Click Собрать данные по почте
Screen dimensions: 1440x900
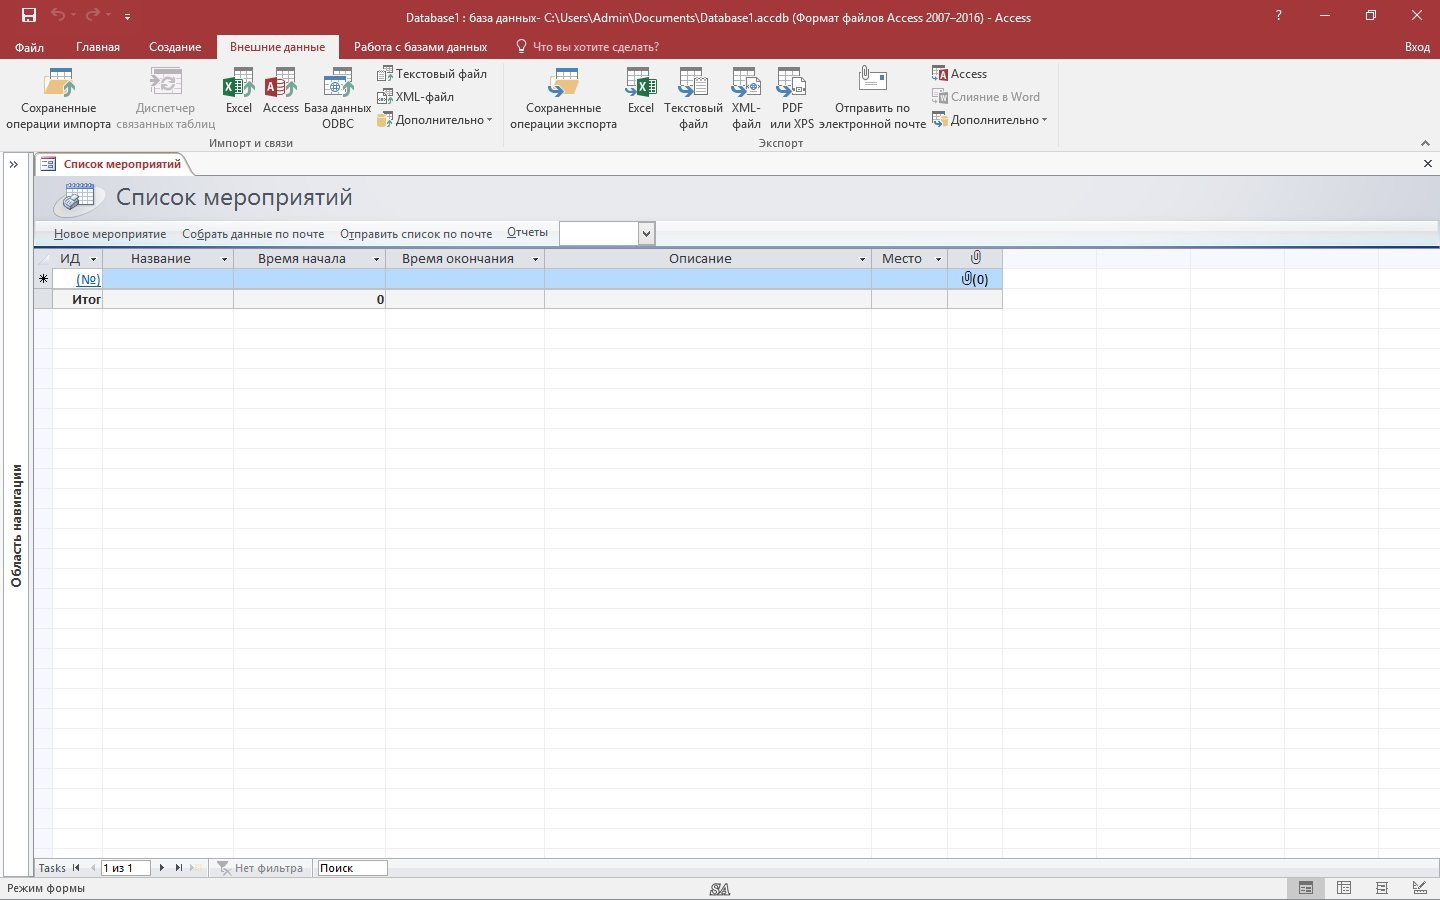(x=253, y=234)
